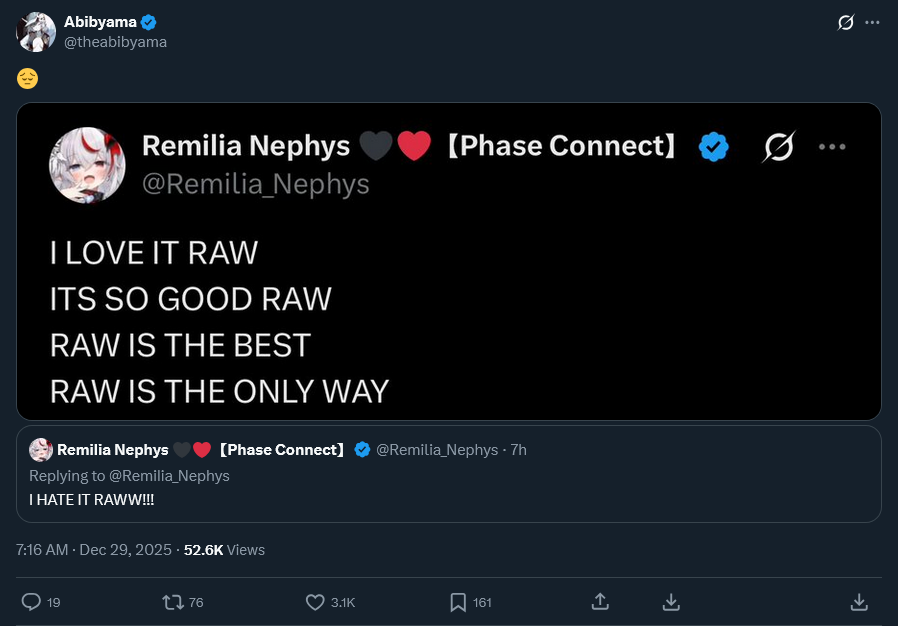Image resolution: width=898 pixels, height=626 pixels.
Task: View the 52.6K Views analytics
Action: (x=224, y=550)
